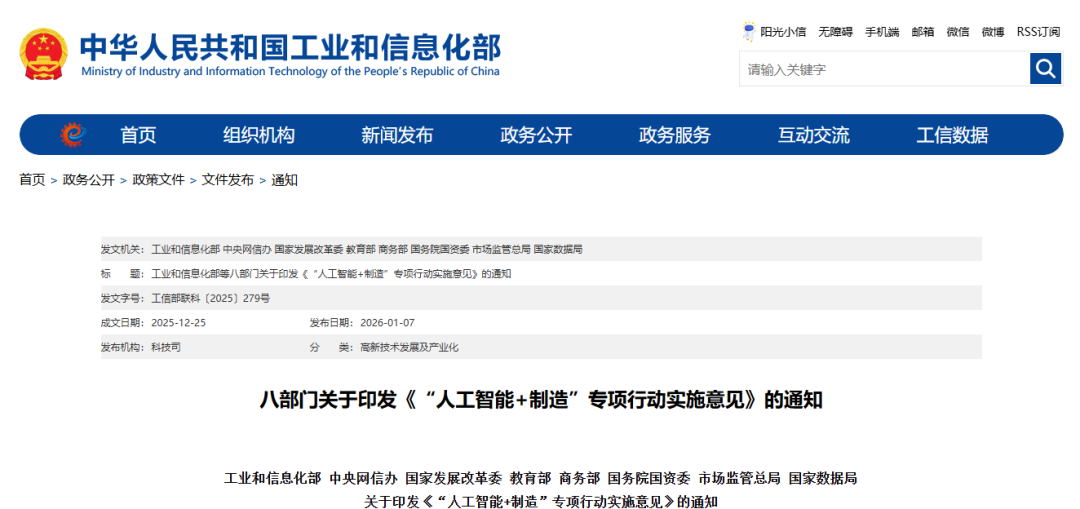The width and height of the screenshot is (1080, 509).
Task: Click 政策文件 in the breadcrumb
Action: 158,180
